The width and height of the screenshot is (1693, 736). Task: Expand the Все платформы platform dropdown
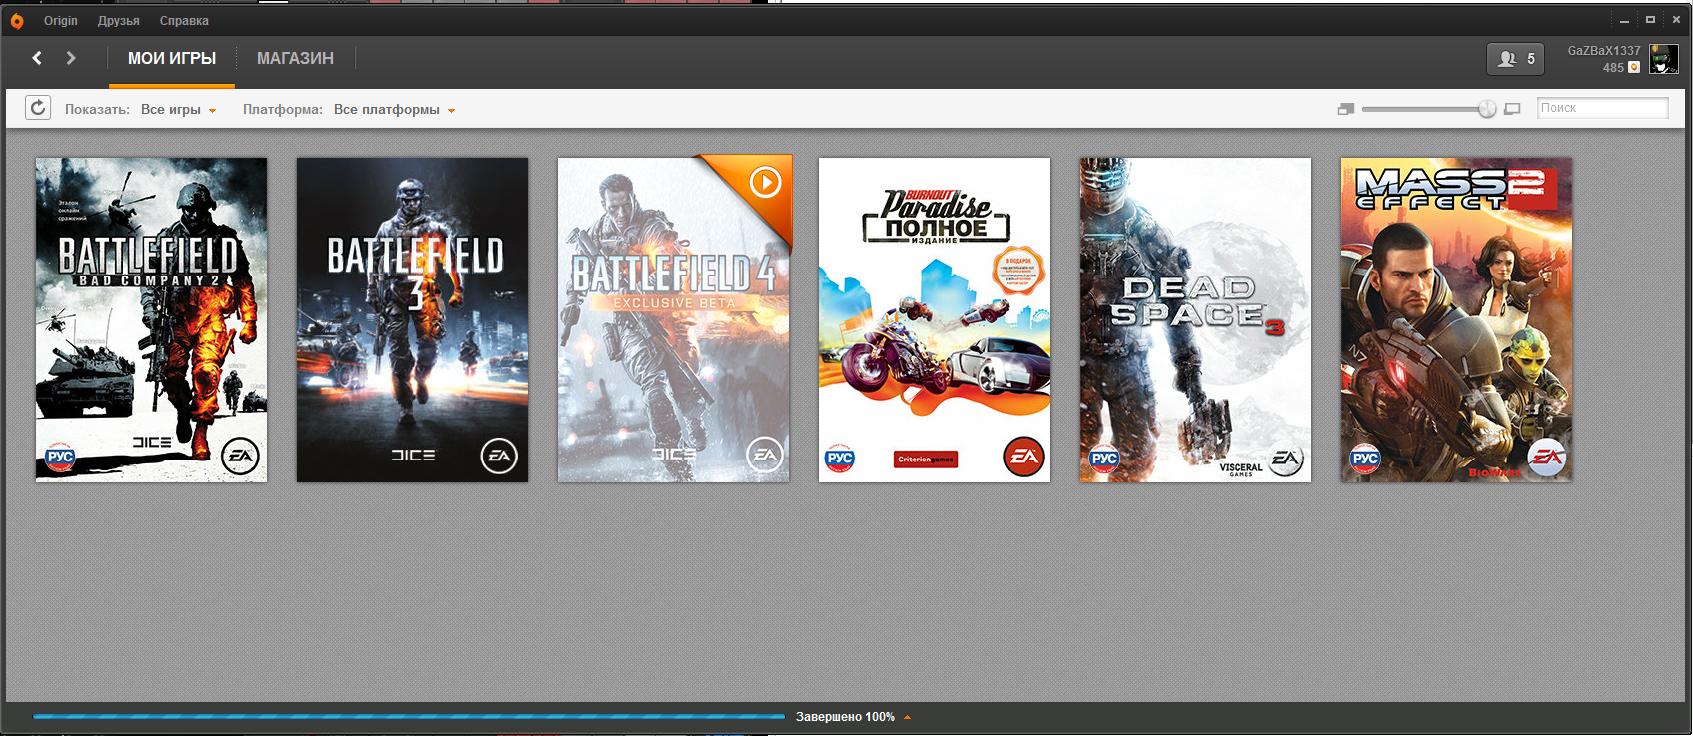pyautogui.click(x=395, y=110)
